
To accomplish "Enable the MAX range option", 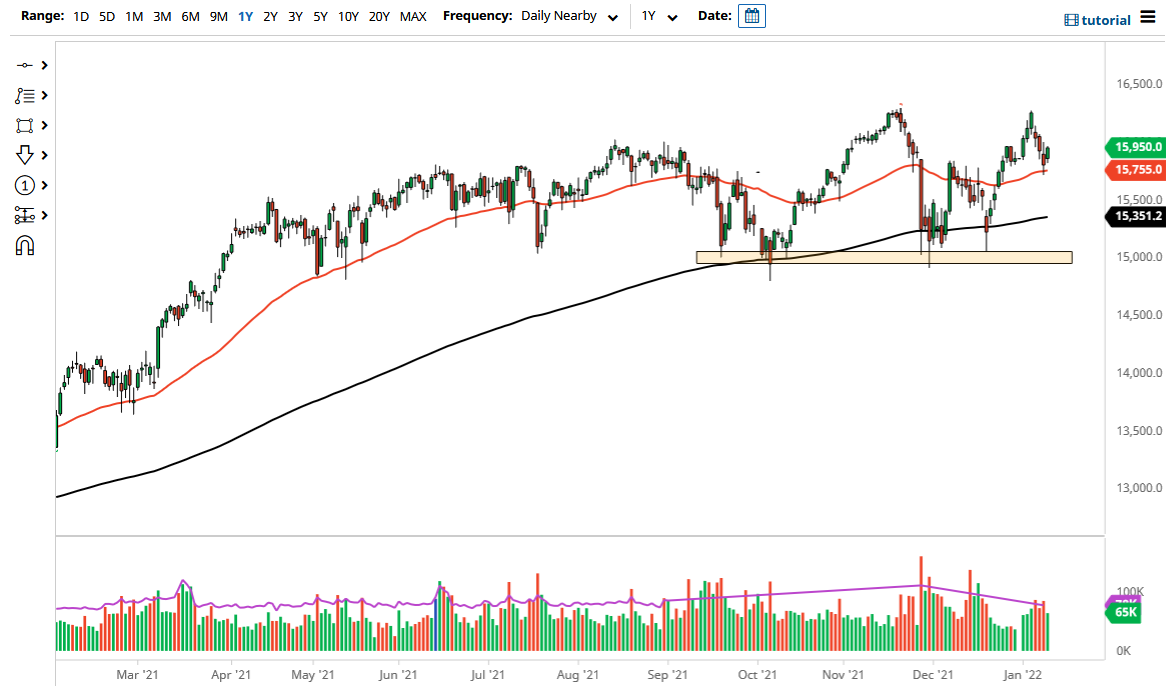I will [x=413, y=16].
